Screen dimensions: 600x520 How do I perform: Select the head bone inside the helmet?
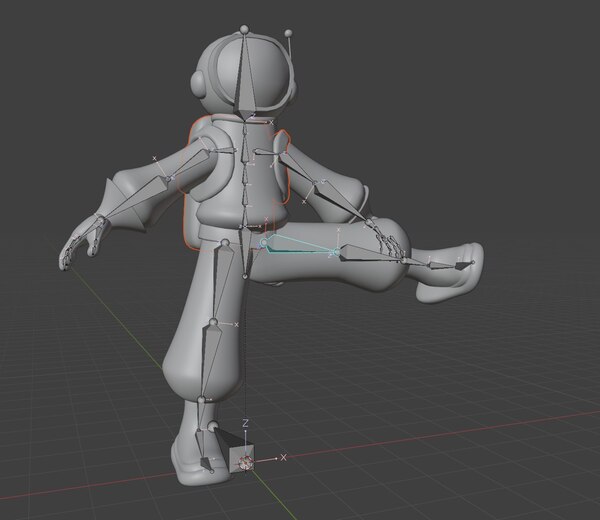244,77
